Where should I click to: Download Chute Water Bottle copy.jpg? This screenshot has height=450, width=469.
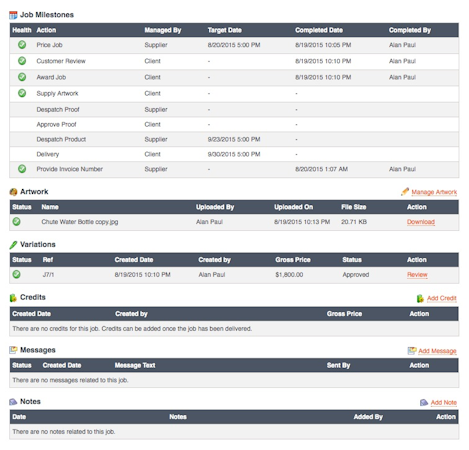pos(421,222)
